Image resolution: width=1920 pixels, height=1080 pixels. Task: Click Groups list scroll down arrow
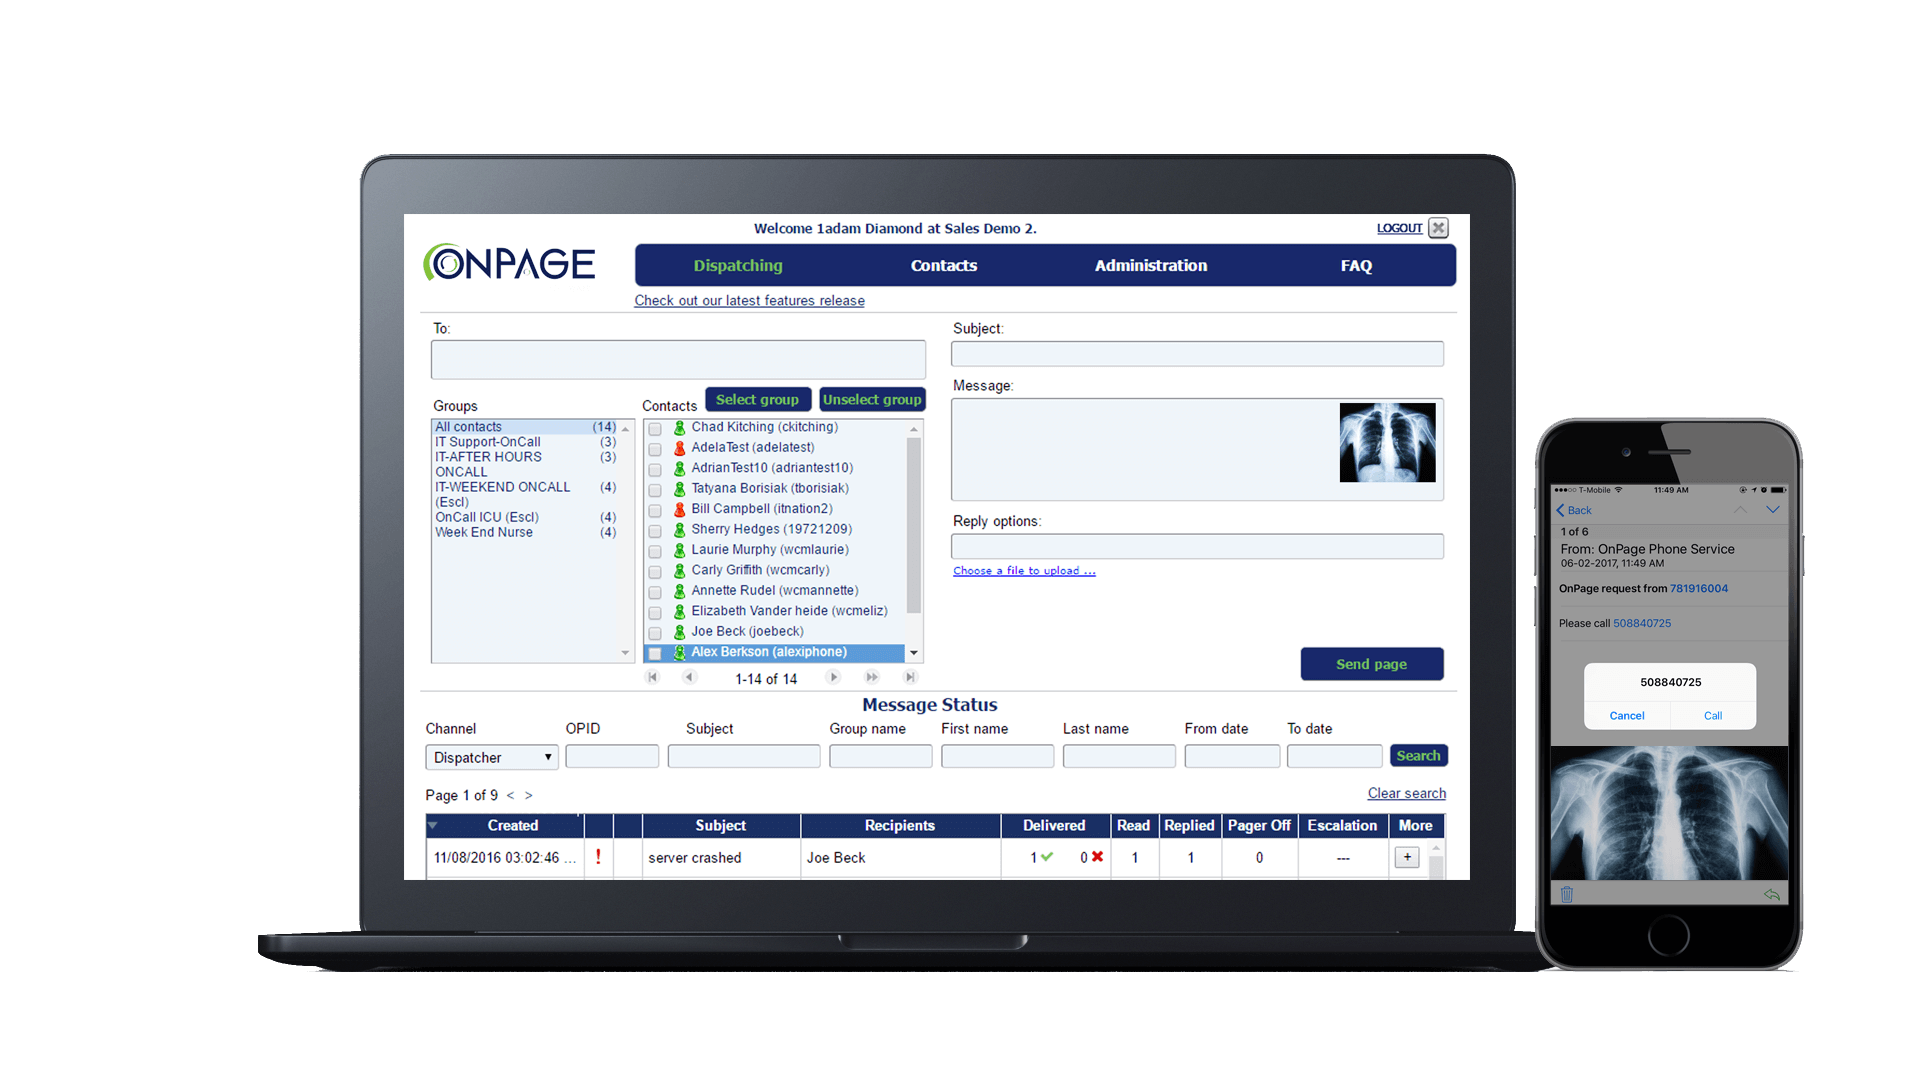point(626,653)
